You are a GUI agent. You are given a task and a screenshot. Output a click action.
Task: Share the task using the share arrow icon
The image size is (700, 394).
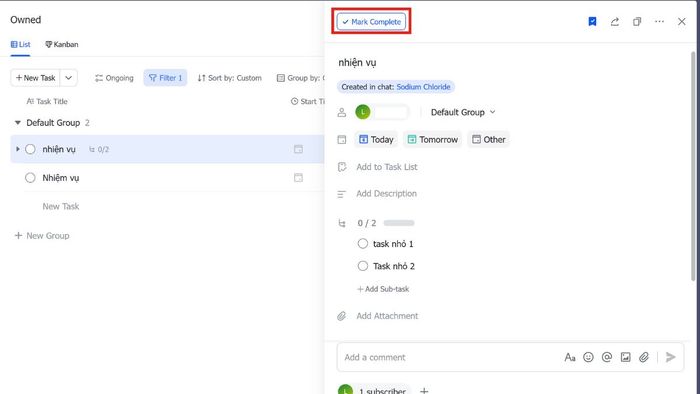coord(615,21)
